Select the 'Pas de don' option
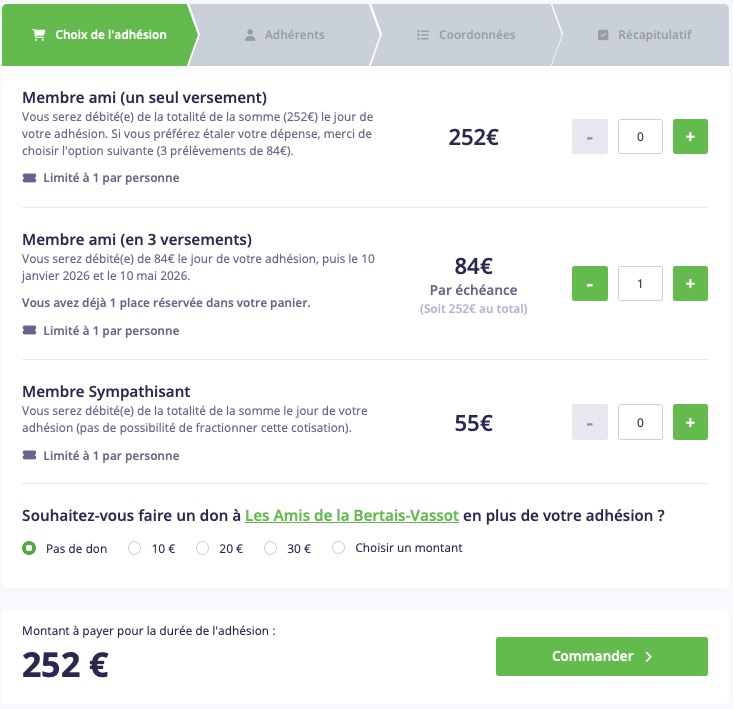The height and width of the screenshot is (709, 733). 29,548
